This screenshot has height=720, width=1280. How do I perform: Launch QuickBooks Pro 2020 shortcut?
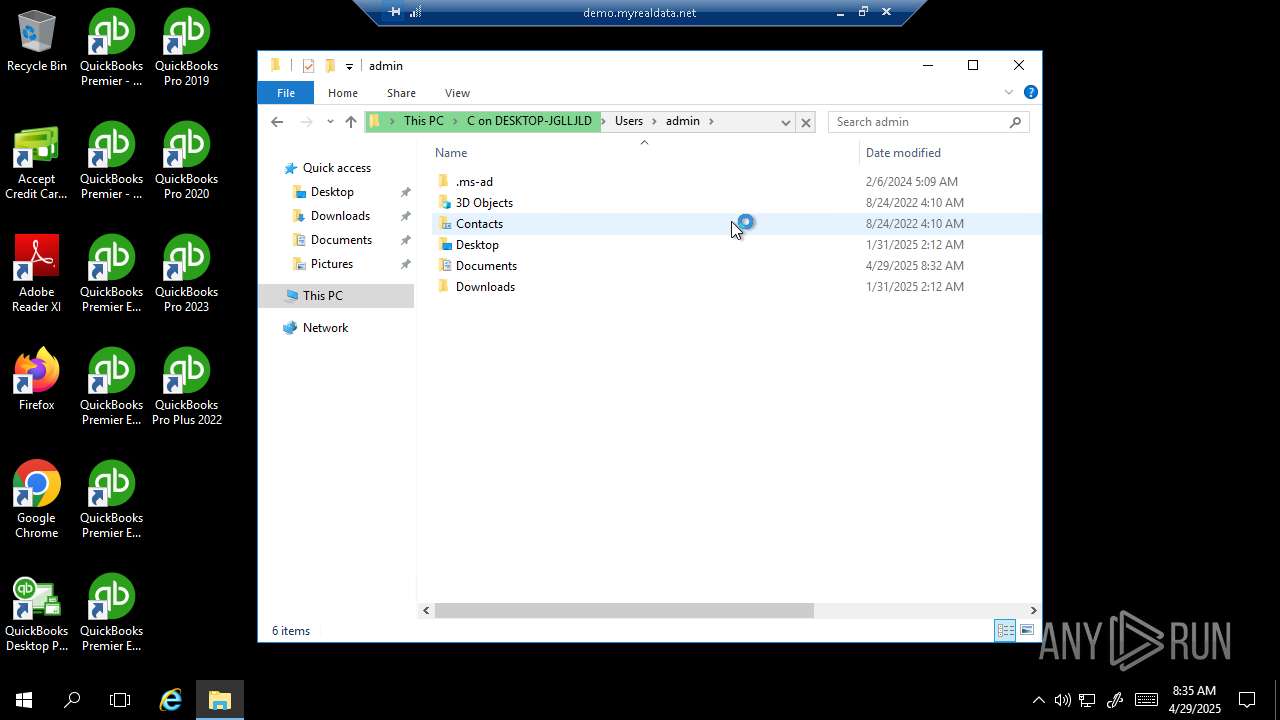coord(186,162)
